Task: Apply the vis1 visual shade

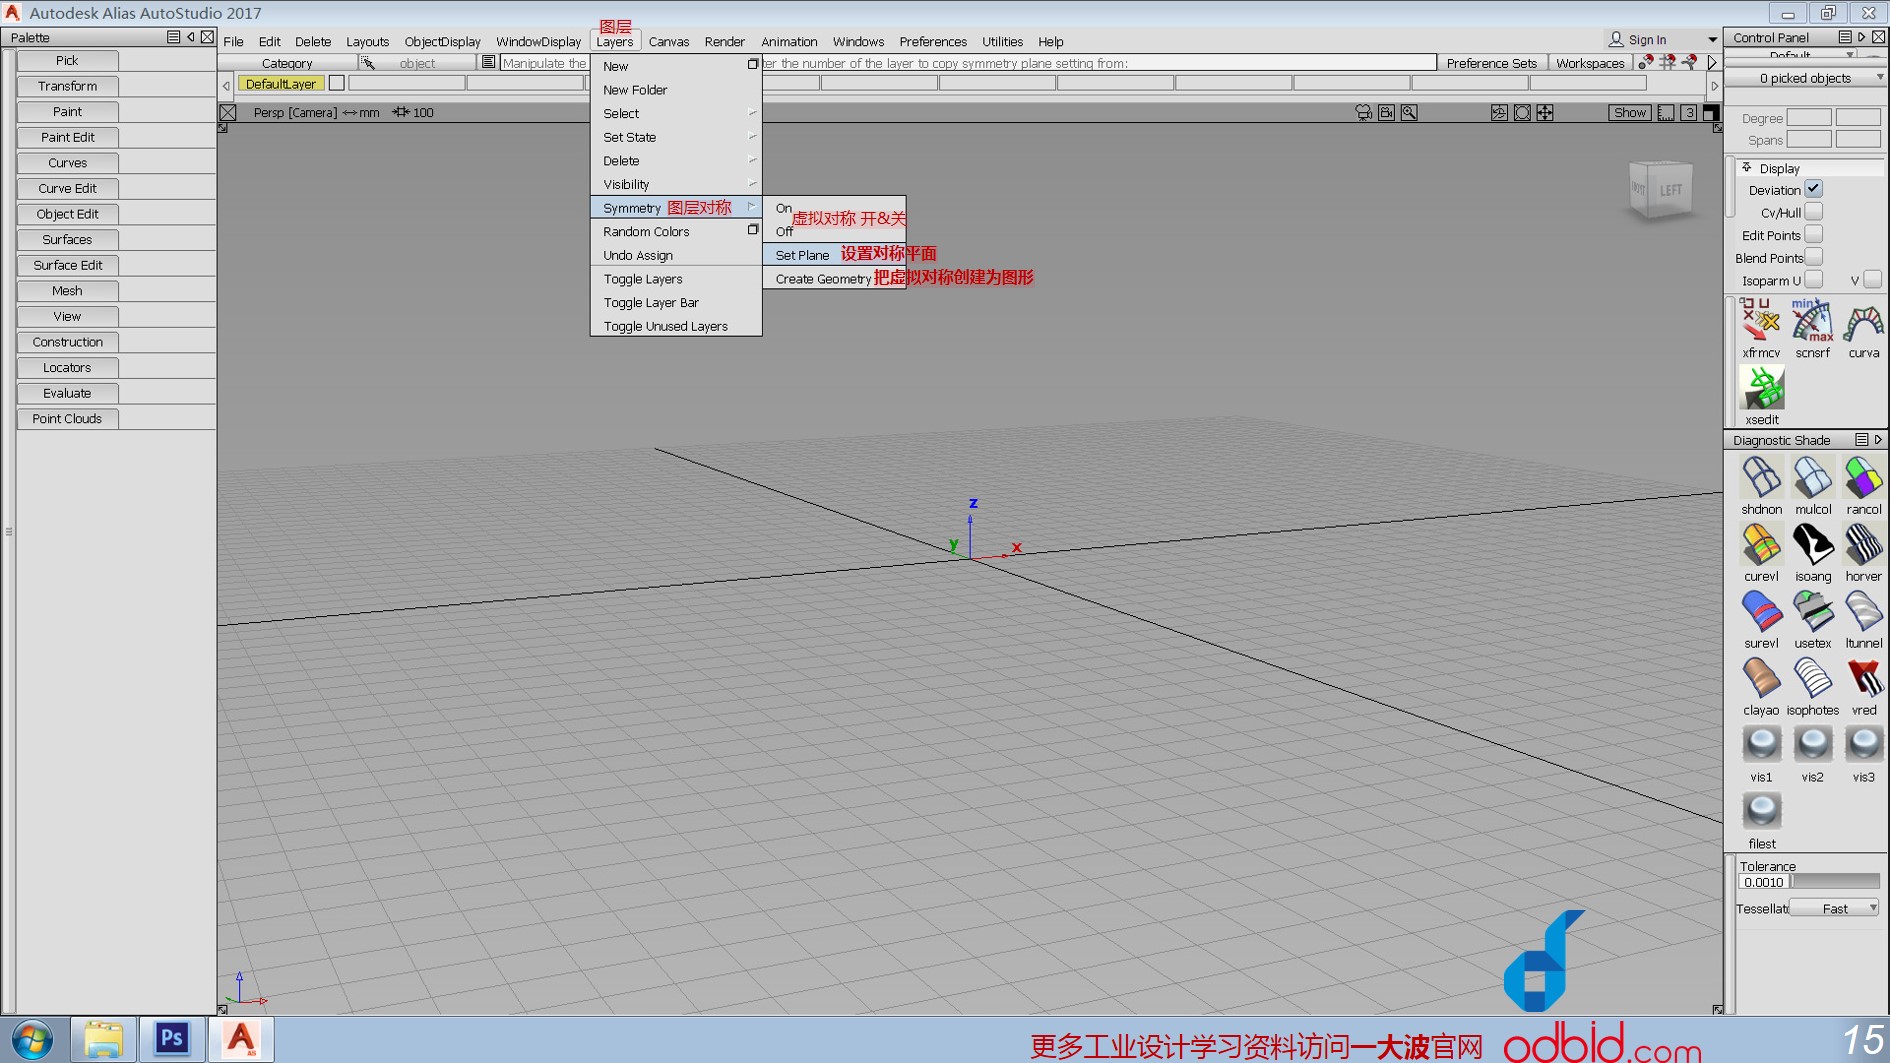Action: pos(1761,746)
